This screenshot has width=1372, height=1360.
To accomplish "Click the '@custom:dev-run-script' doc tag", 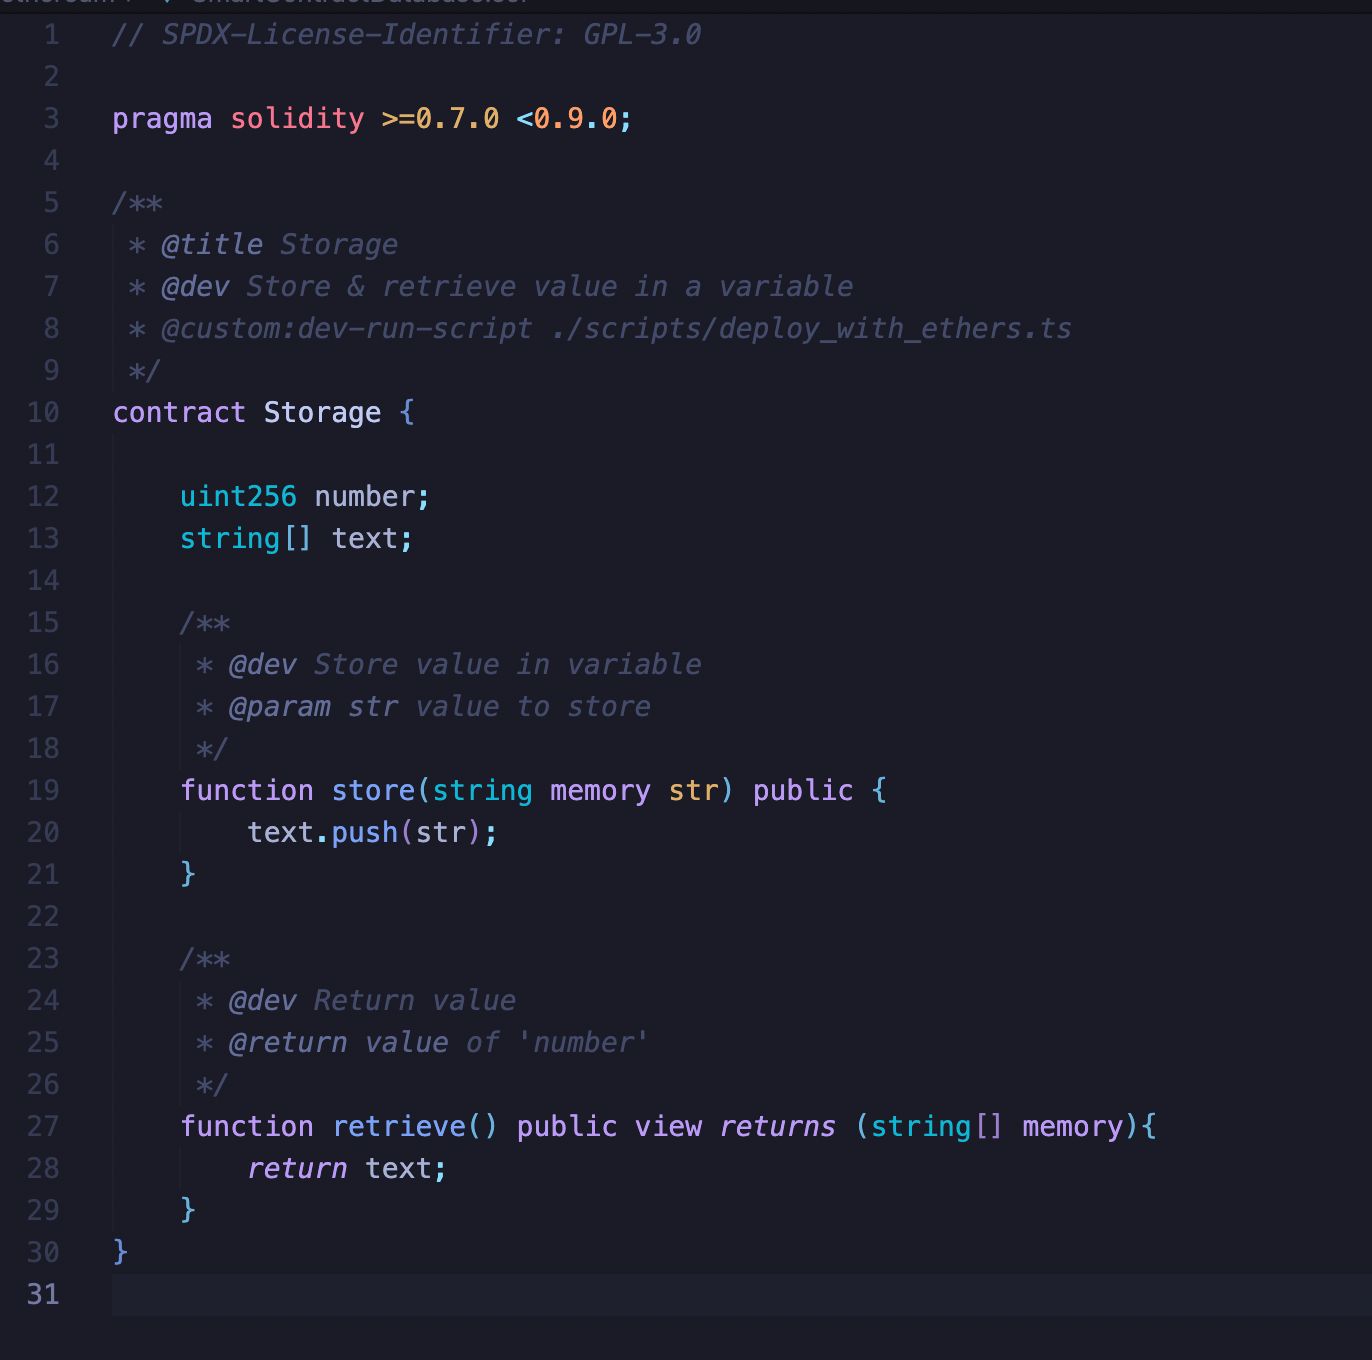I will [347, 329].
